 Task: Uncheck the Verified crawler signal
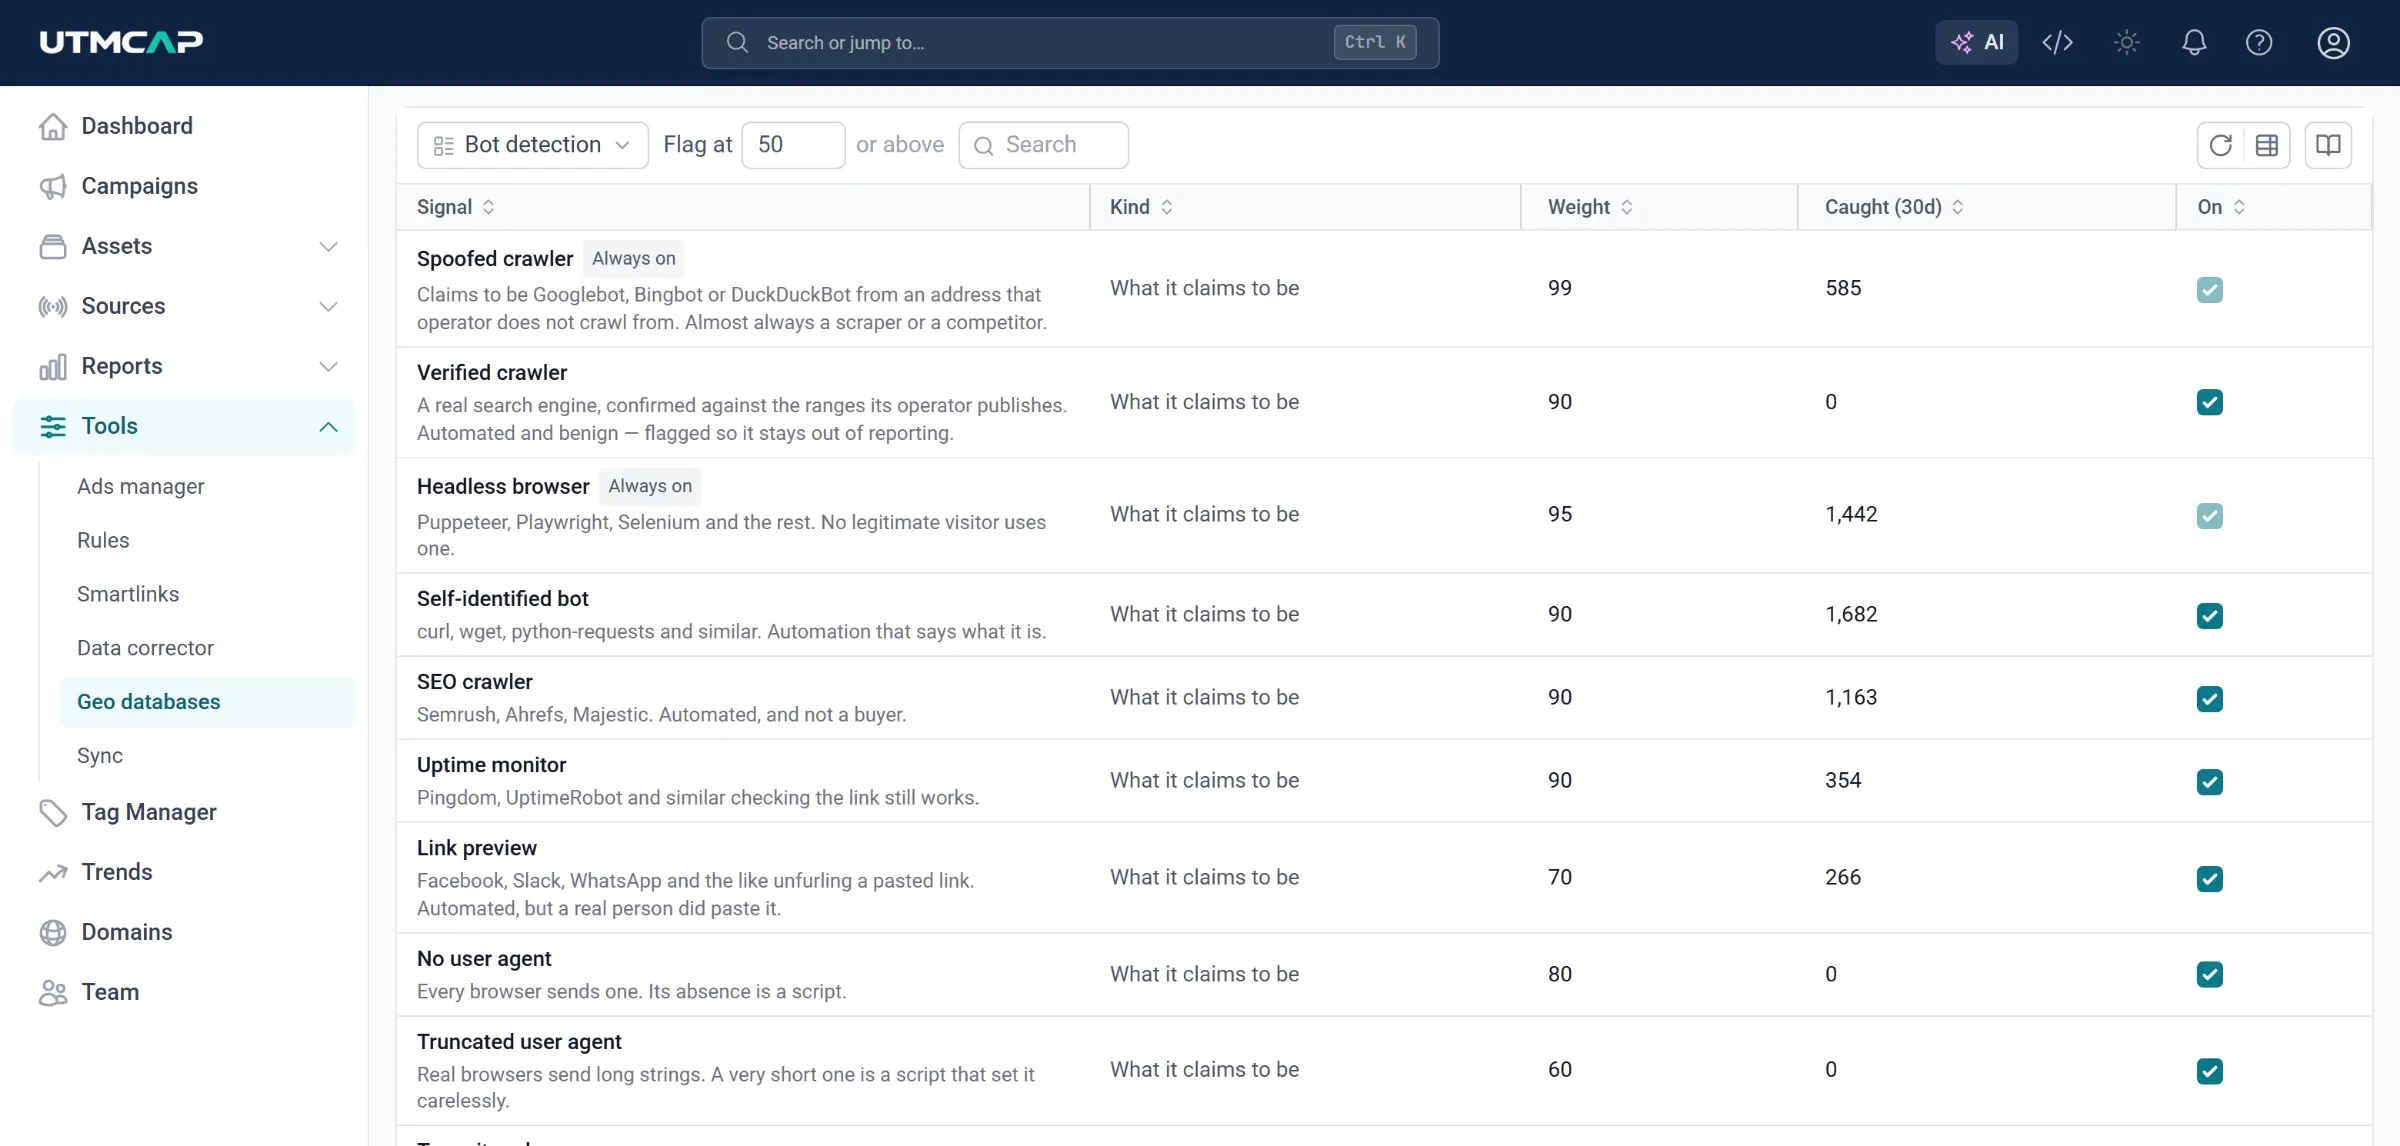click(2210, 402)
